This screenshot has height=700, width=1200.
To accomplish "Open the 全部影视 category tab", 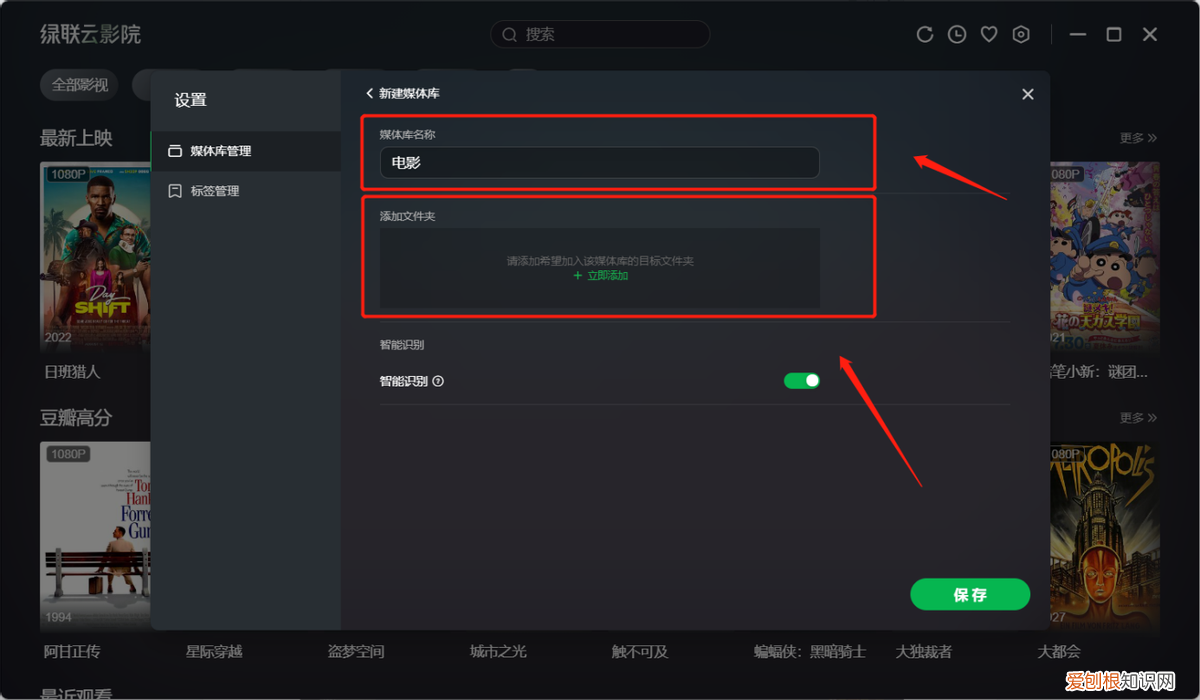I will [79, 84].
